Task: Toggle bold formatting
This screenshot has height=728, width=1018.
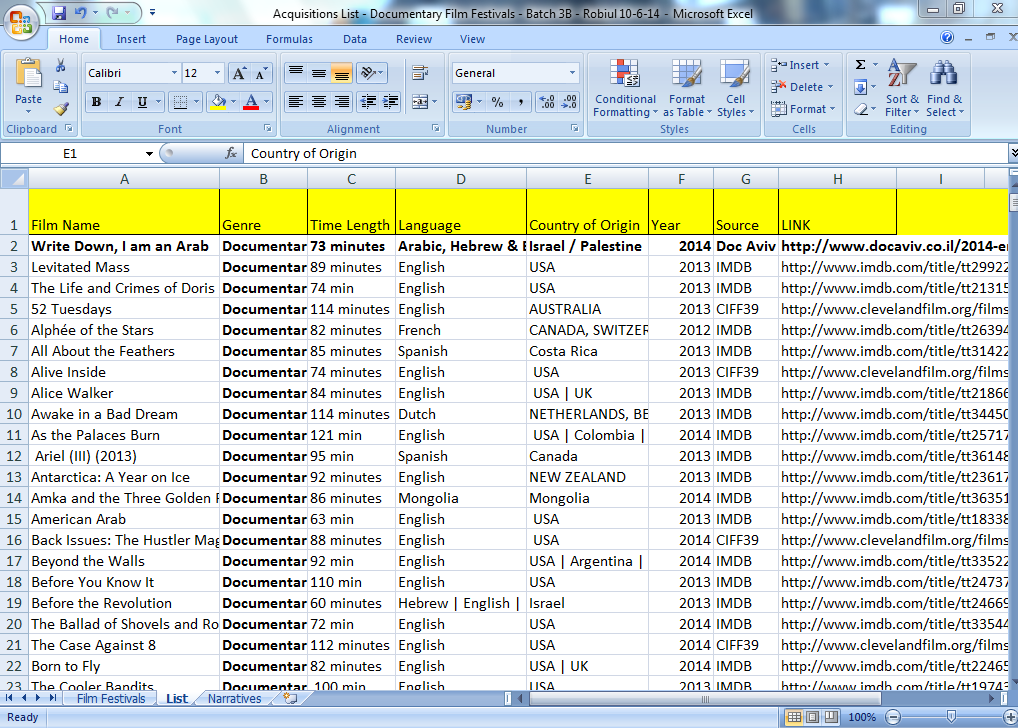Action: coord(96,103)
